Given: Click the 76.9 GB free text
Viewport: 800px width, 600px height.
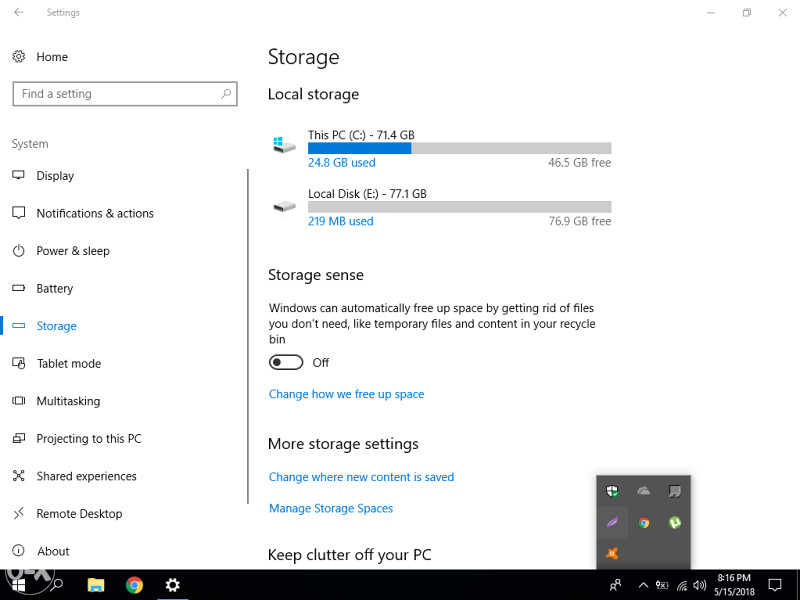Looking at the screenshot, I should pyautogui.click(x=580, y=221).
